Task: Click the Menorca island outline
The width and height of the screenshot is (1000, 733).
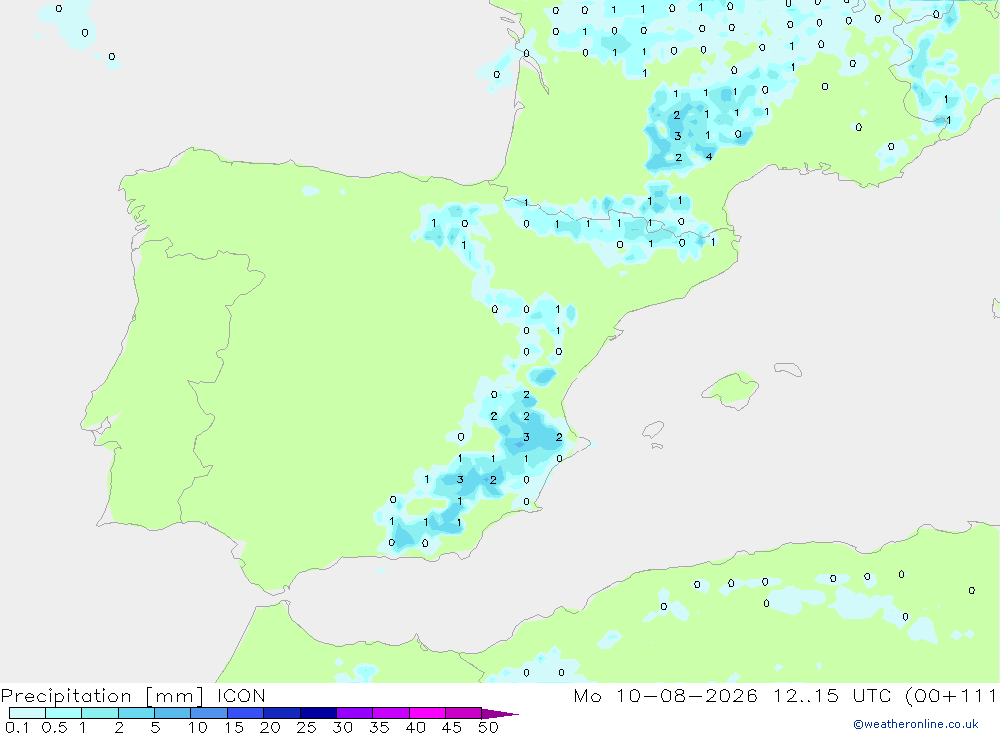Action: [x=788, y=369]
